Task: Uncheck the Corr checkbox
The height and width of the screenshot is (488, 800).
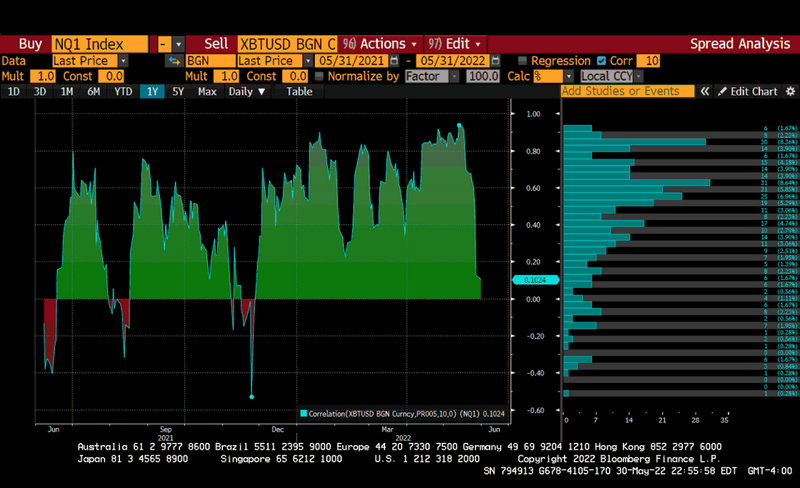Action: pos(602,61)
